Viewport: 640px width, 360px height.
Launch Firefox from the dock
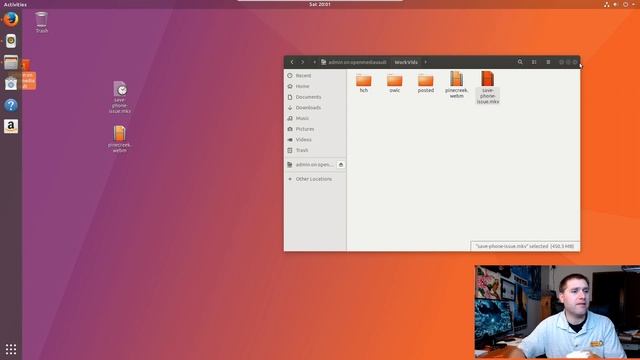(x=11, y=19)
